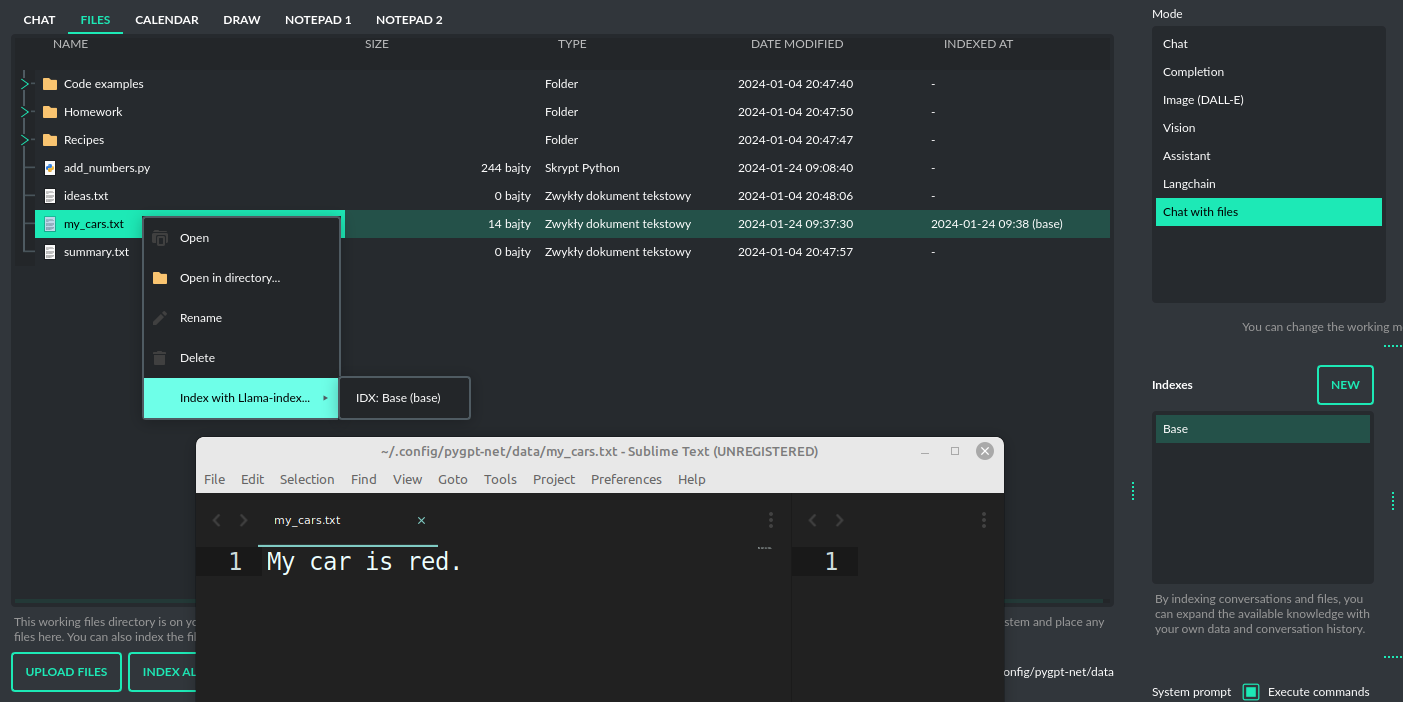The image size is (1403, 702).
Task: Click the text file icon beside ideas.txt
Action: coord(50,196)
